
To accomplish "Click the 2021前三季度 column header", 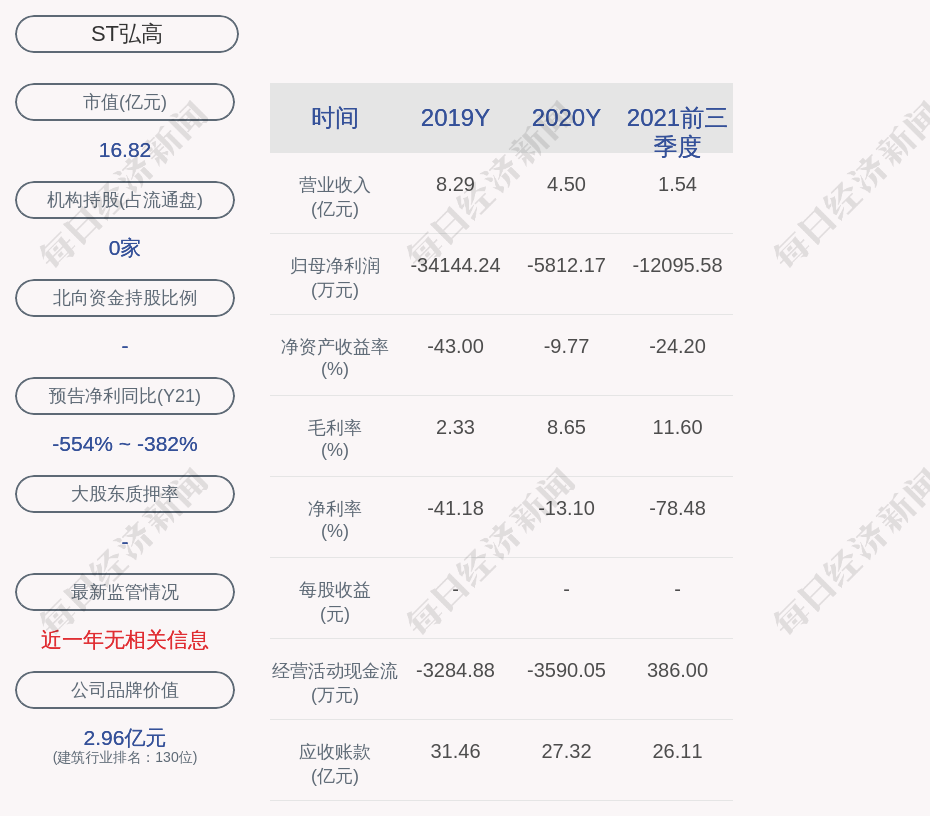I will click(x=677, y=131).
